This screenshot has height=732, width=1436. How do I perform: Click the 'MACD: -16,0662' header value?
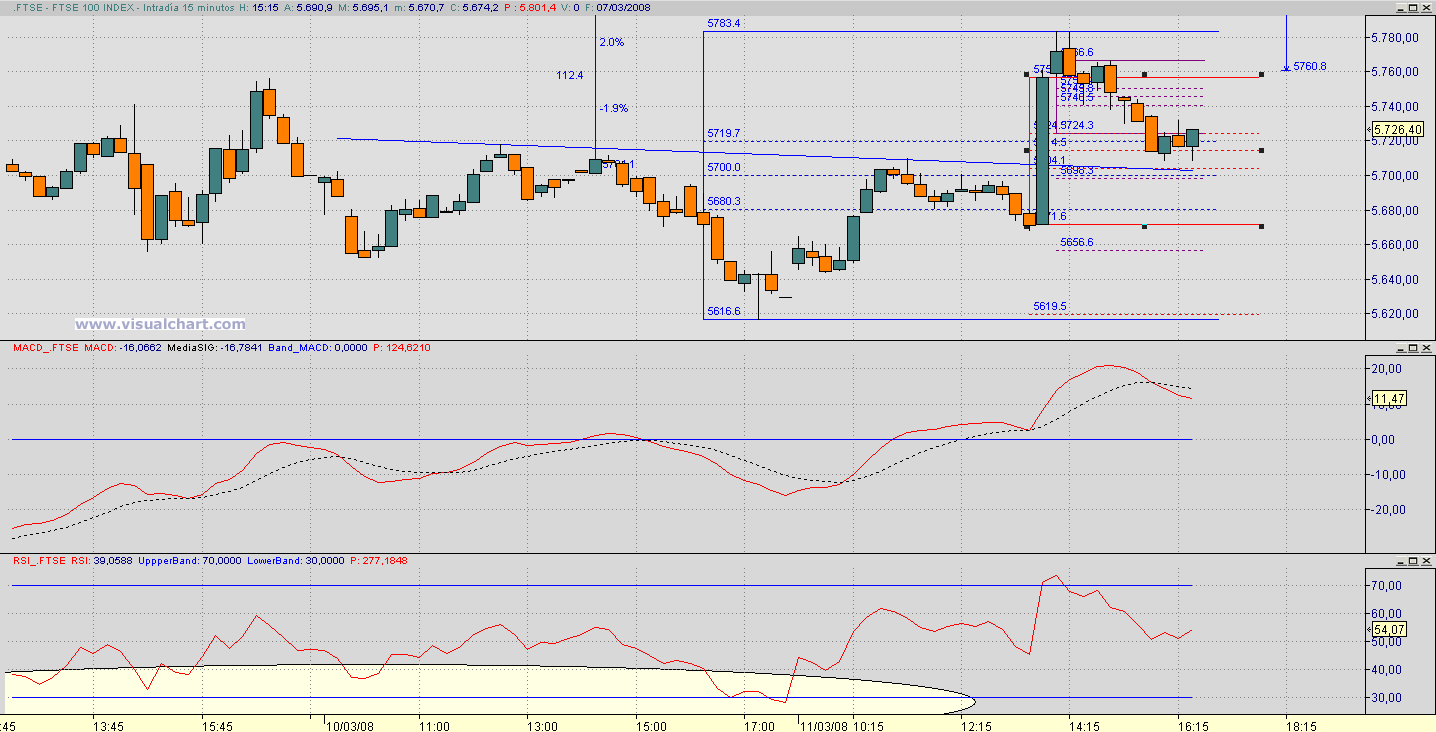[121, 348]
